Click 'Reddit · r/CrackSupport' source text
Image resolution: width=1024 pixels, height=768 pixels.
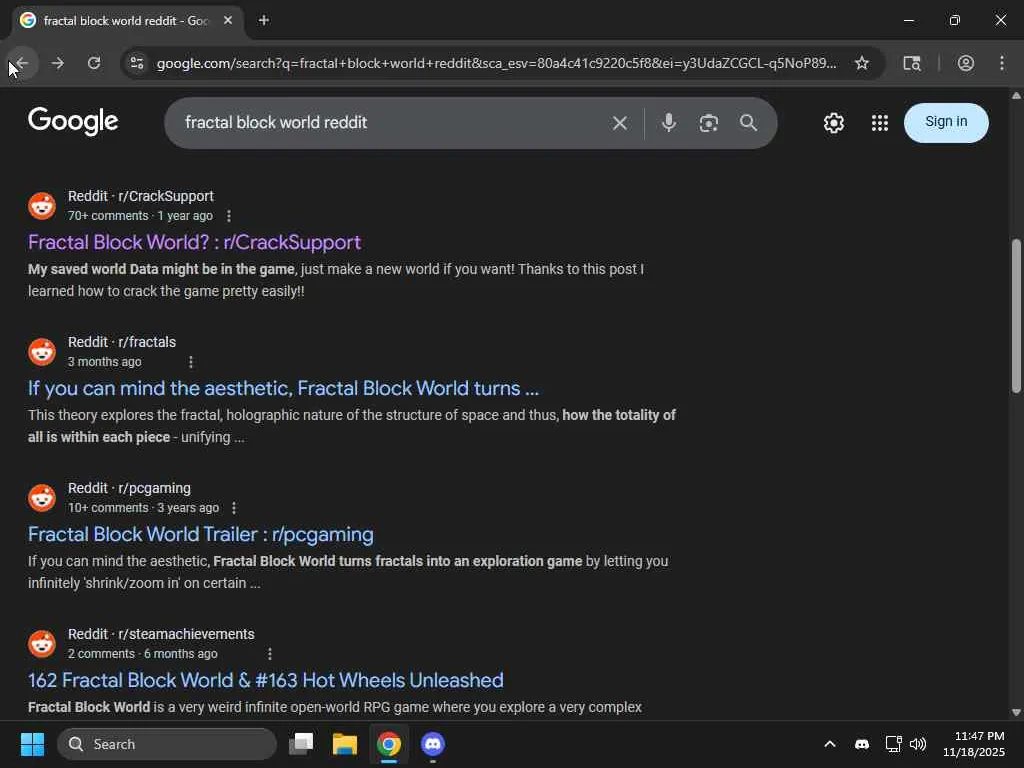tap(141, 196)
